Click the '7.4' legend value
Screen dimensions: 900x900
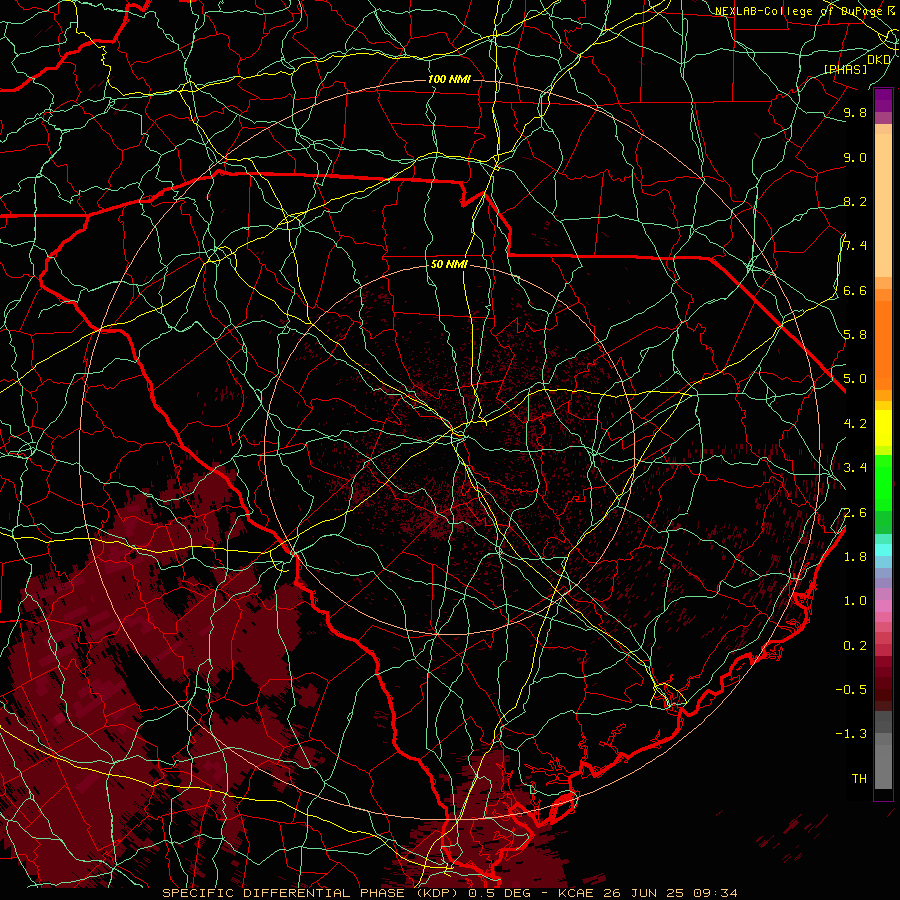pyautogui.click(x=855, y=246)
